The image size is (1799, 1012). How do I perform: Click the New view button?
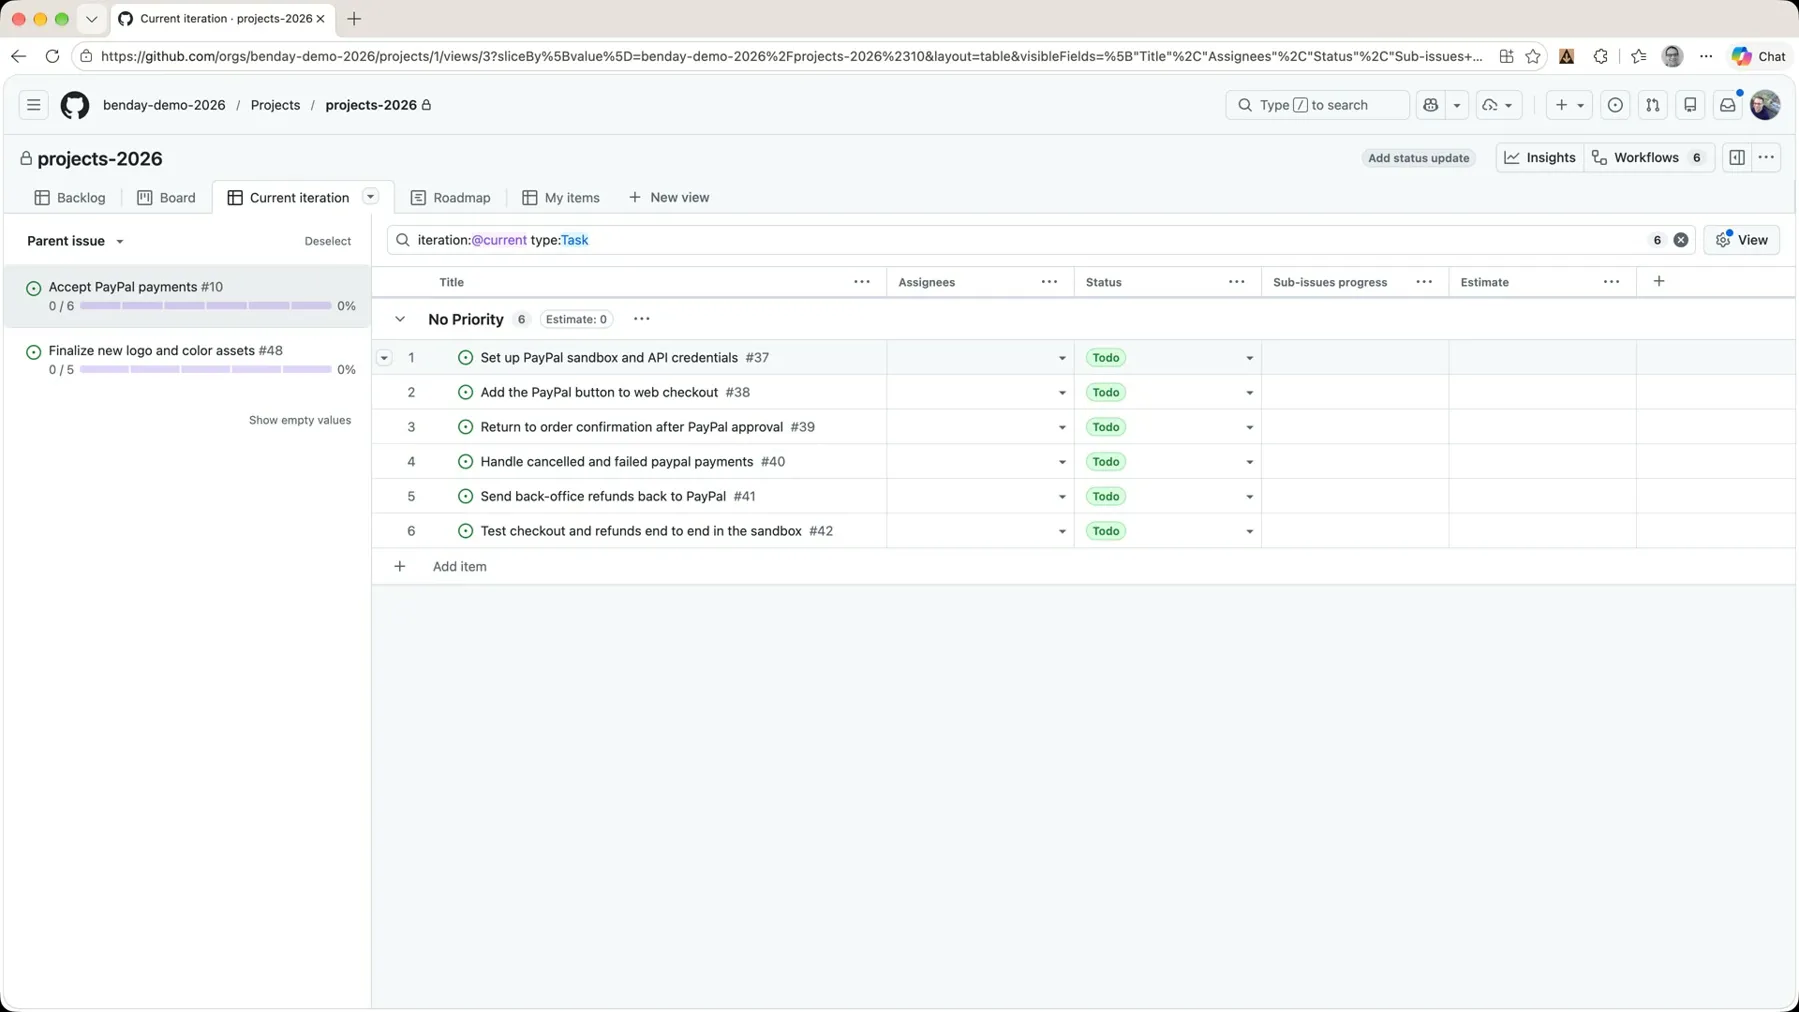click(669, 198)
